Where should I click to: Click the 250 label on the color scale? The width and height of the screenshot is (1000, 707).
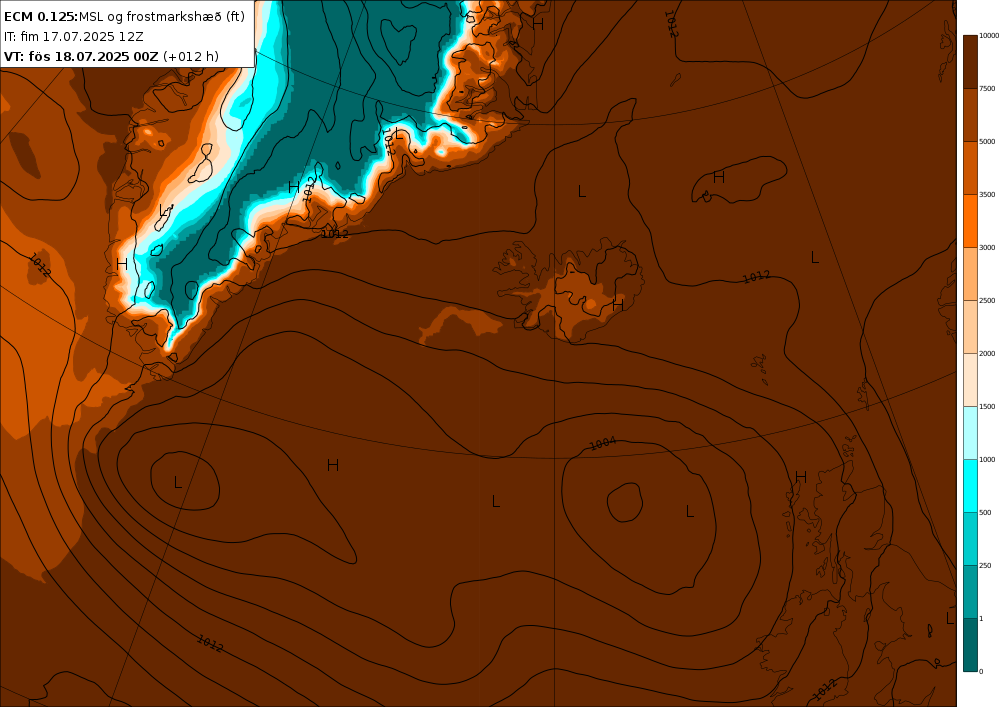click(985, 565)
